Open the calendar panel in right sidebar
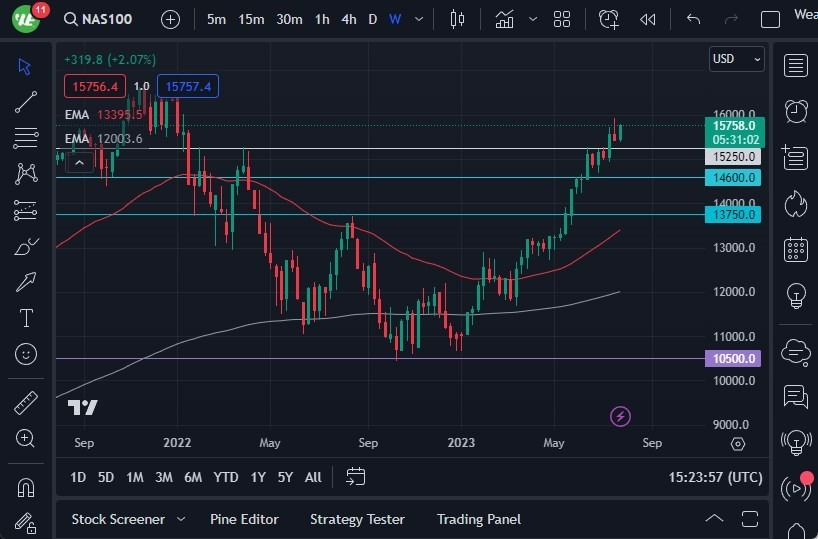The image size is (818, 539). pos(796,249)
